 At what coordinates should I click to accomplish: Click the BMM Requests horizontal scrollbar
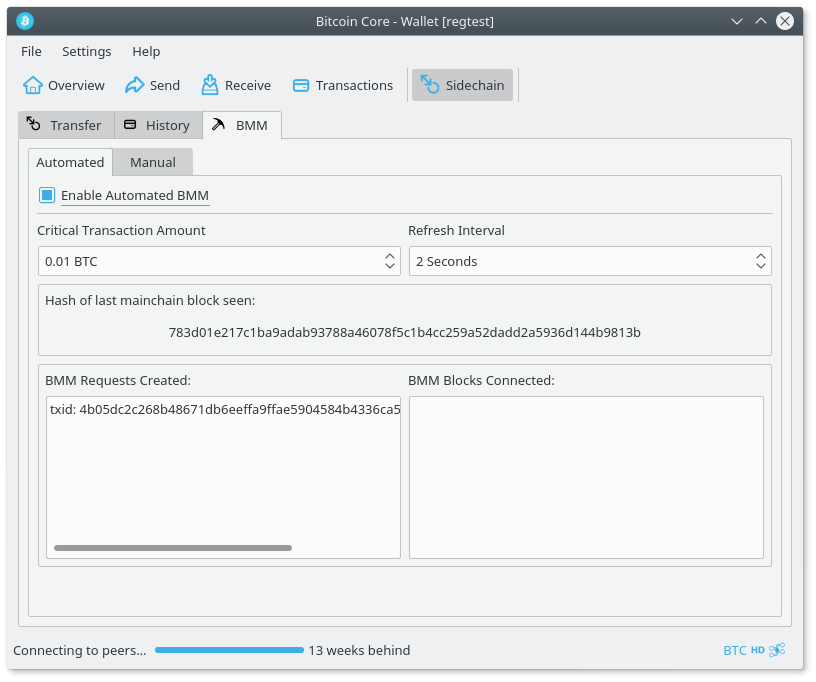173,548
